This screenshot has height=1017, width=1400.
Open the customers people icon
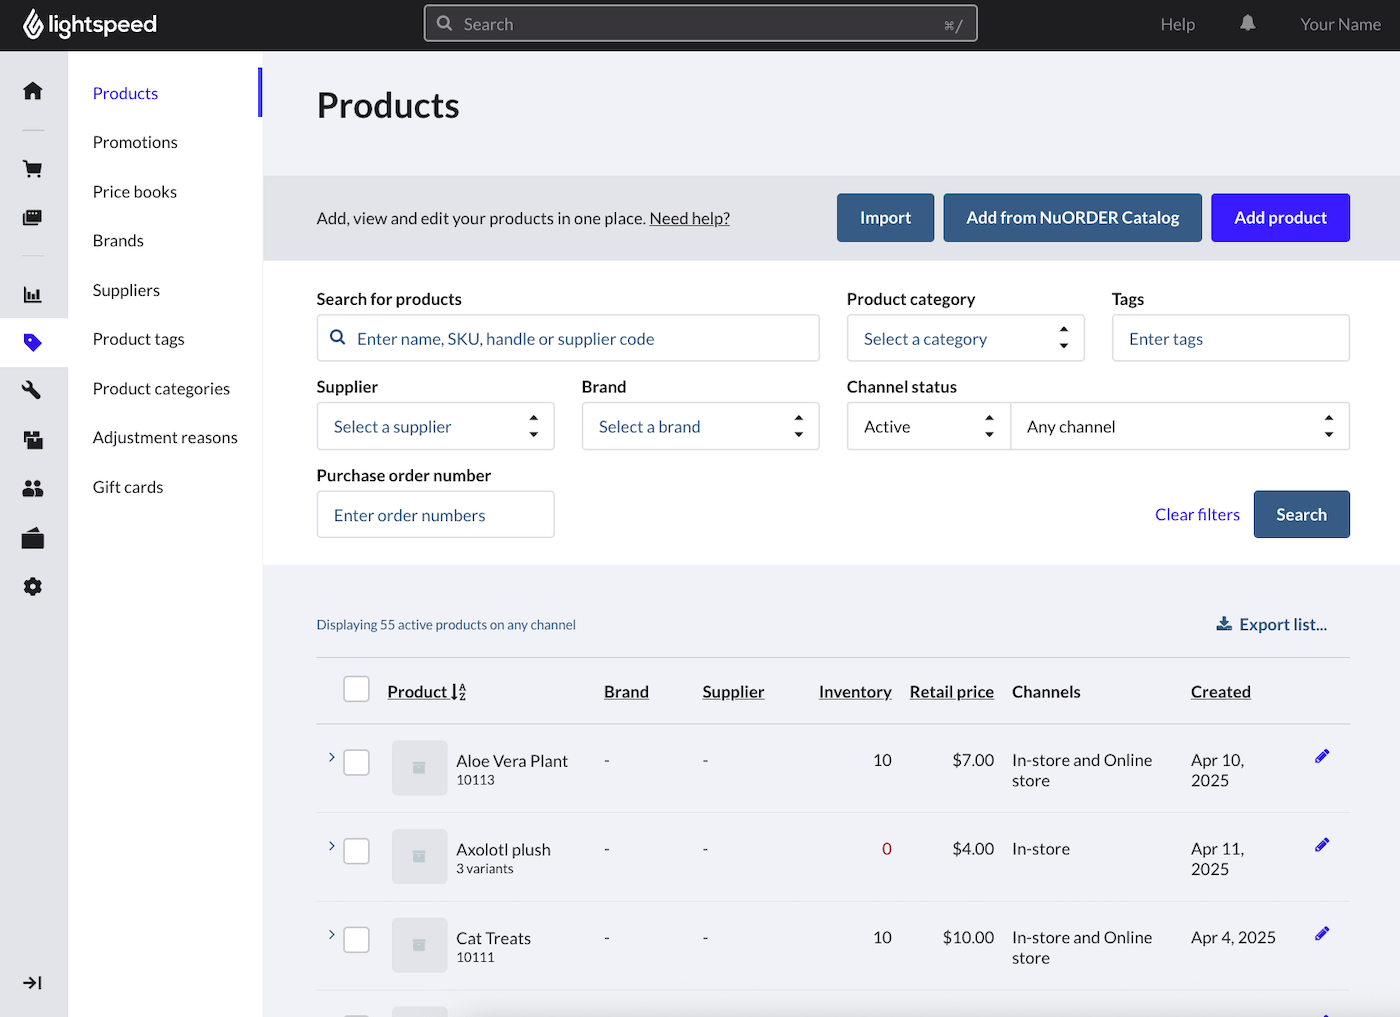(33, 488)
